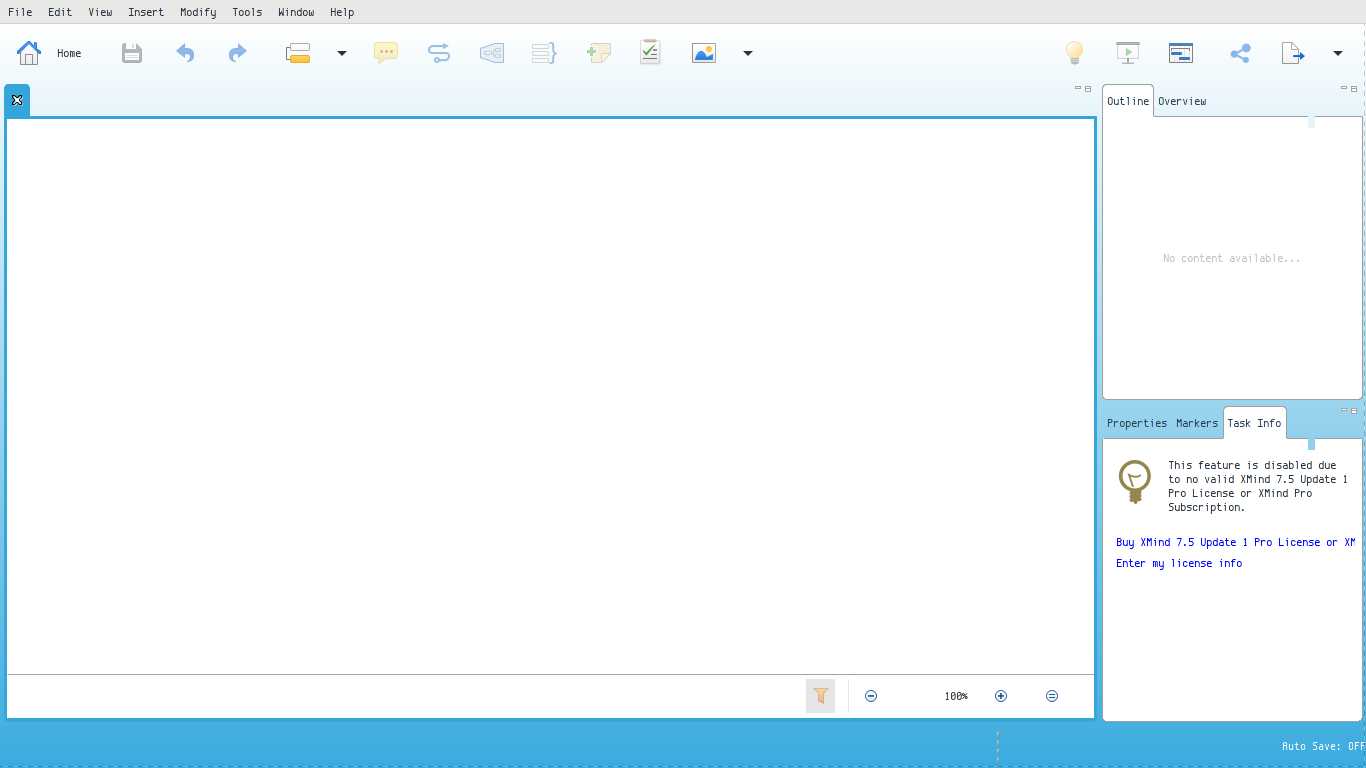Launch presentation mode

pos(1128,53)
